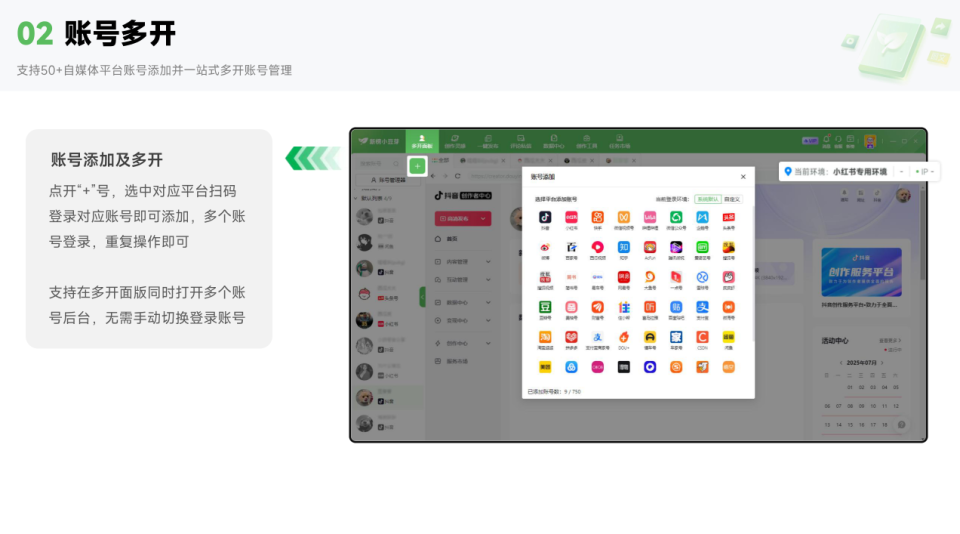This screenshot has width=960, height=534.
Task: Choose the blue 支付宝 platform icon
Action: [x=702, y=307]
